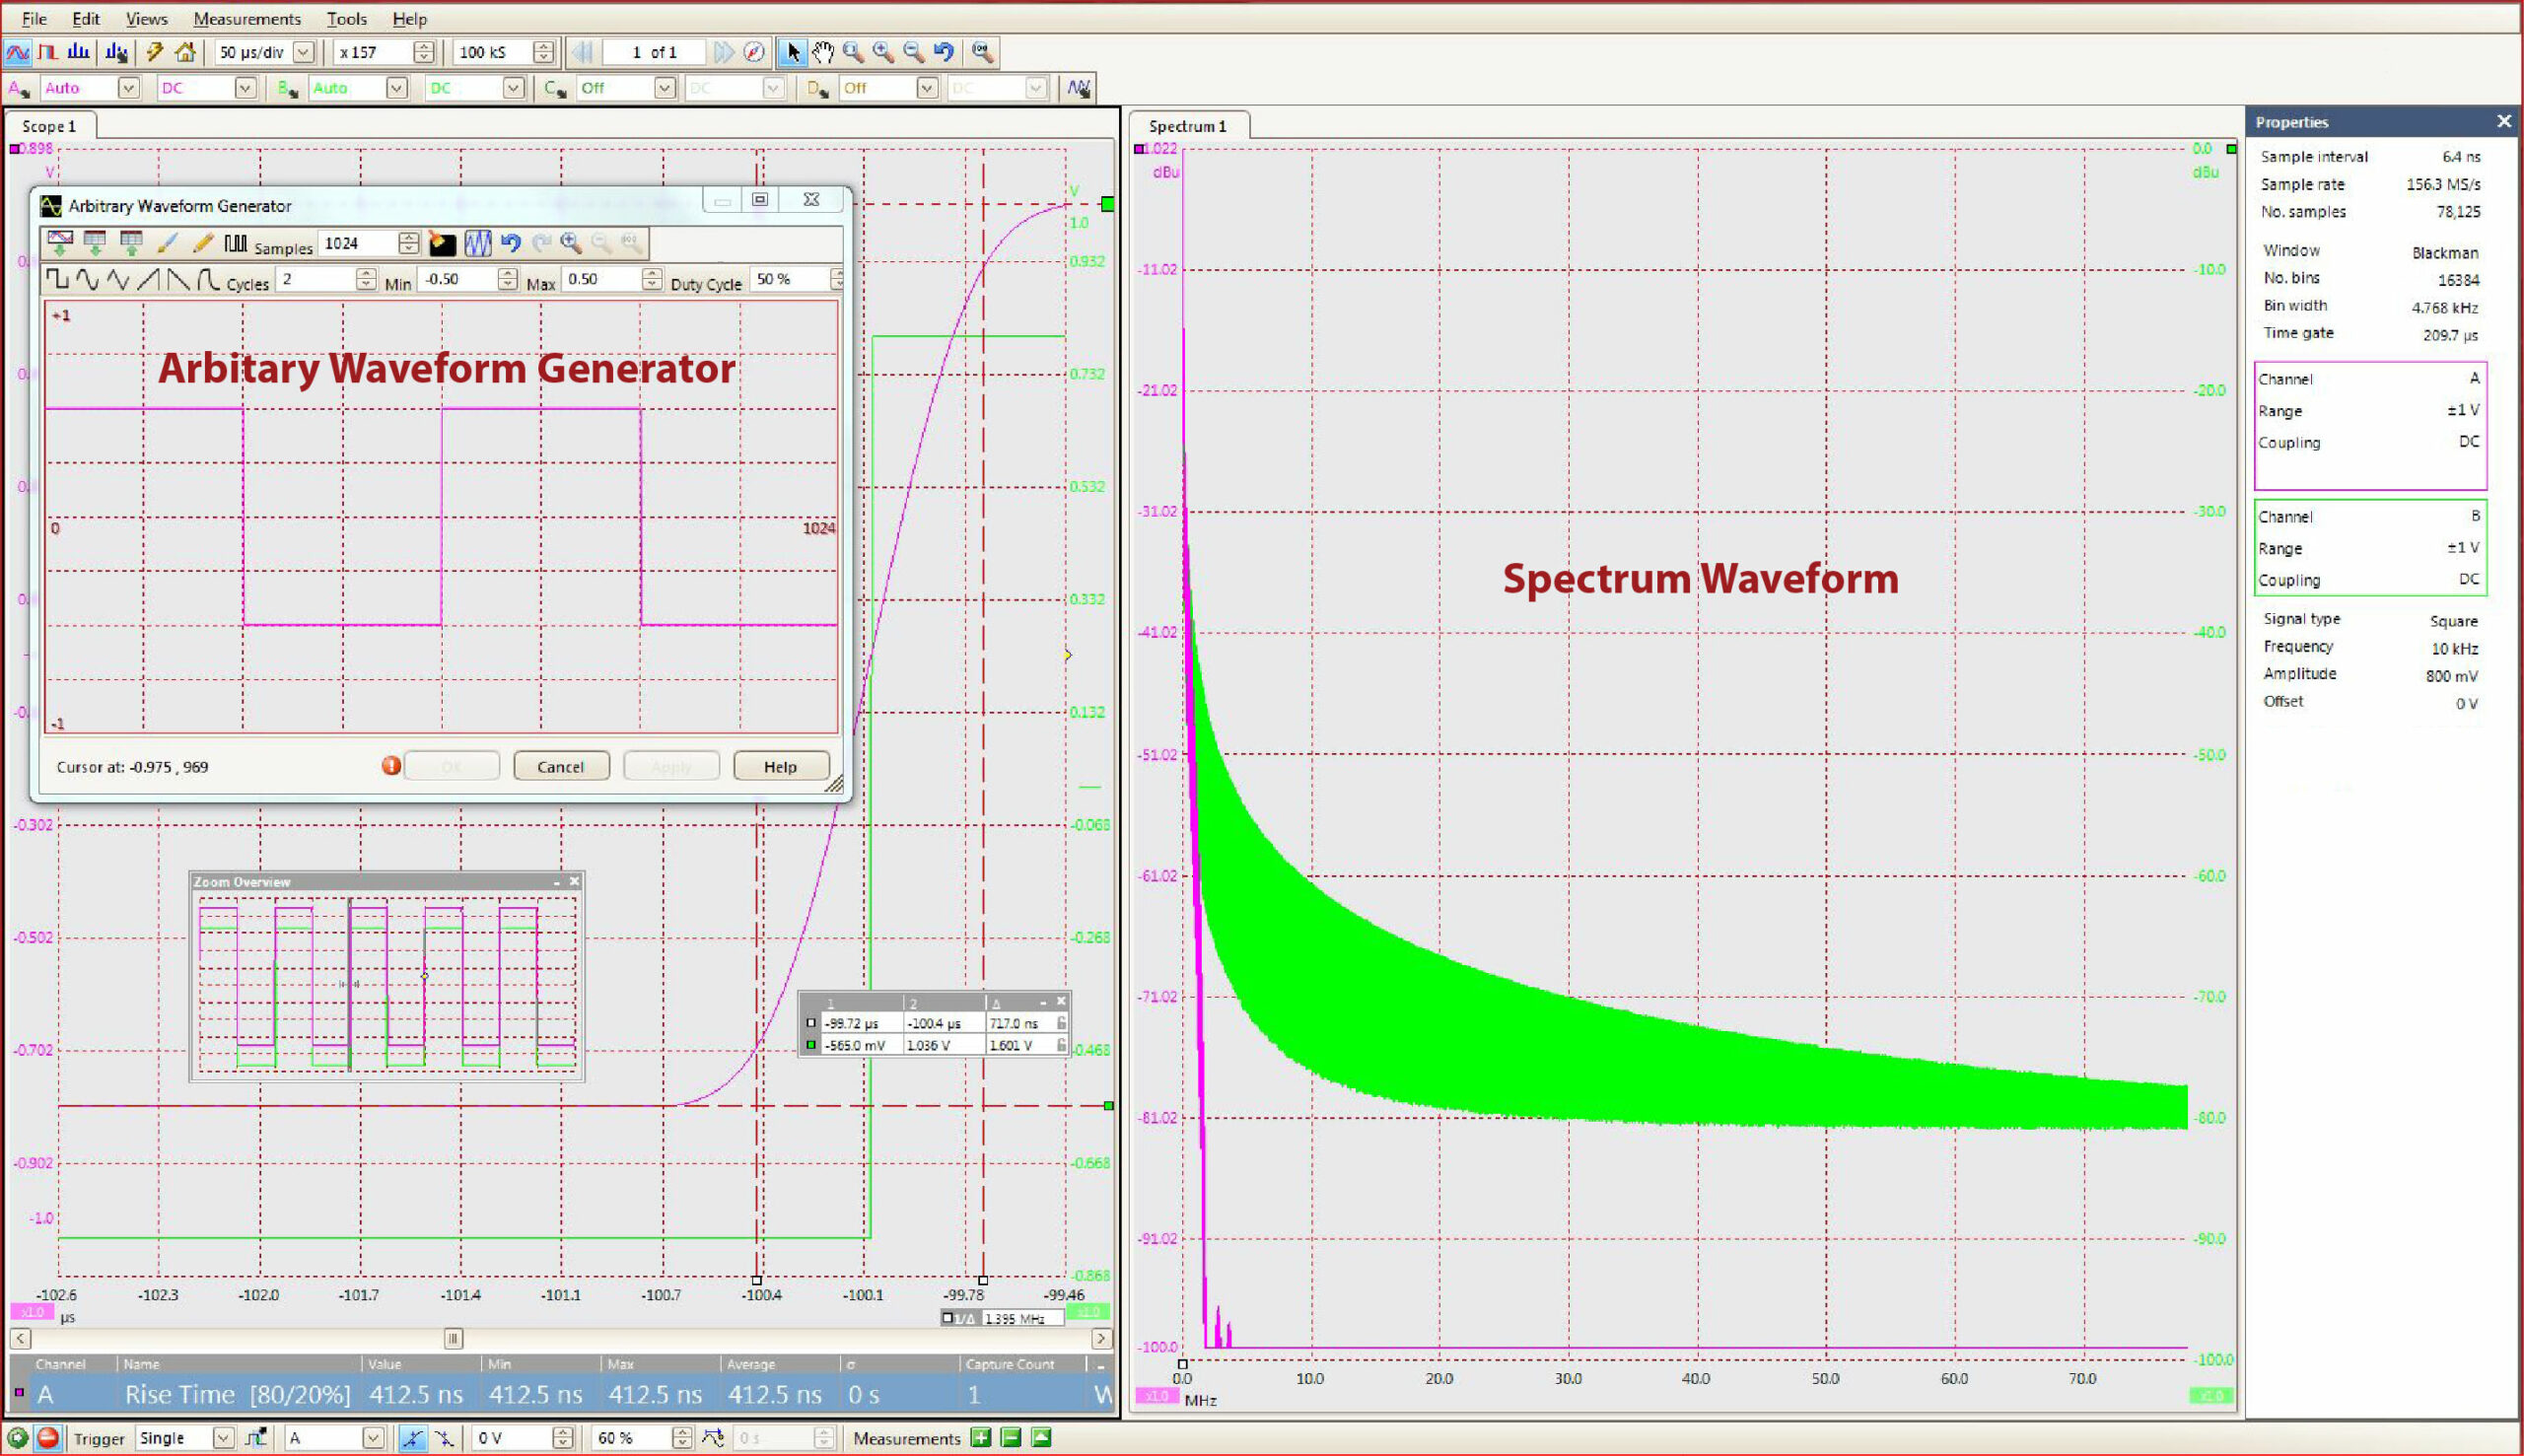
Task: Click the scope scrollbar right arrow
Action: [1101, 1338]
